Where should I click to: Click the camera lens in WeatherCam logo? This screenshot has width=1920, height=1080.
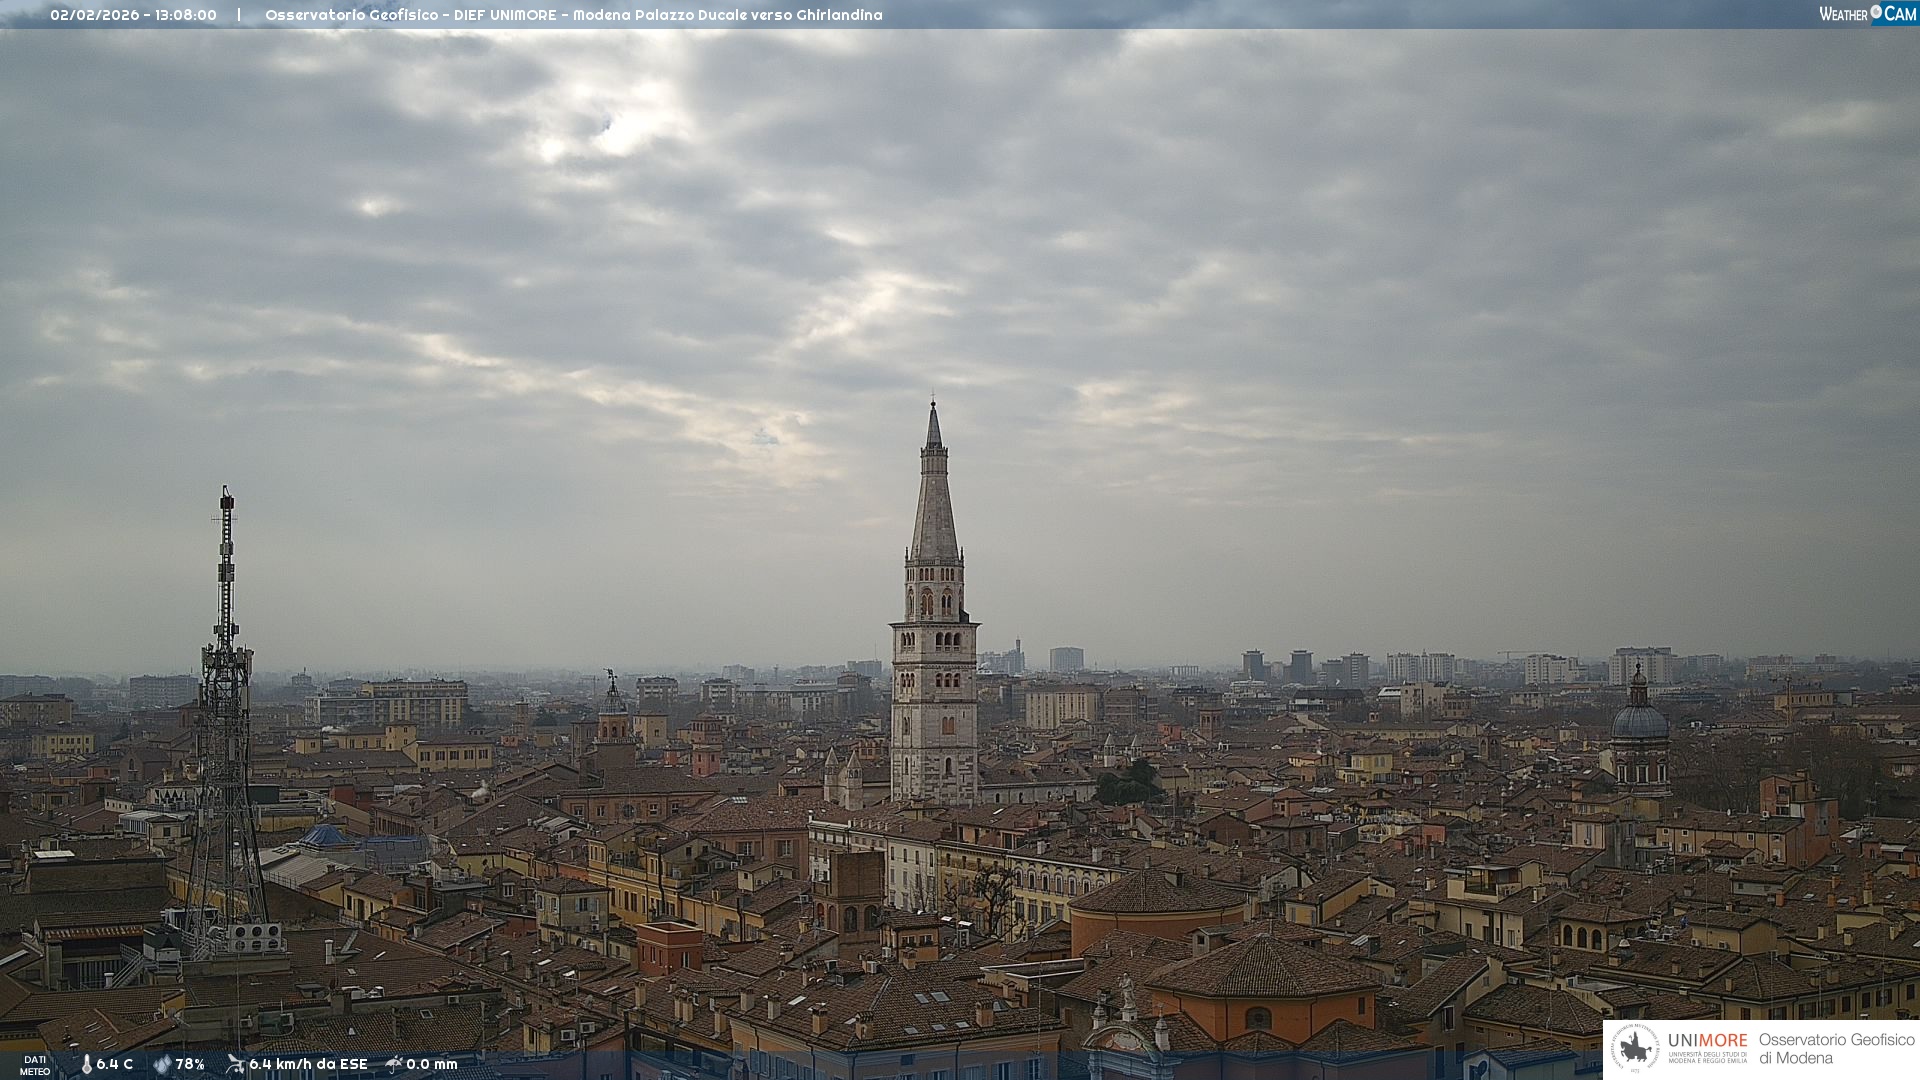(x=1876, y=12)
